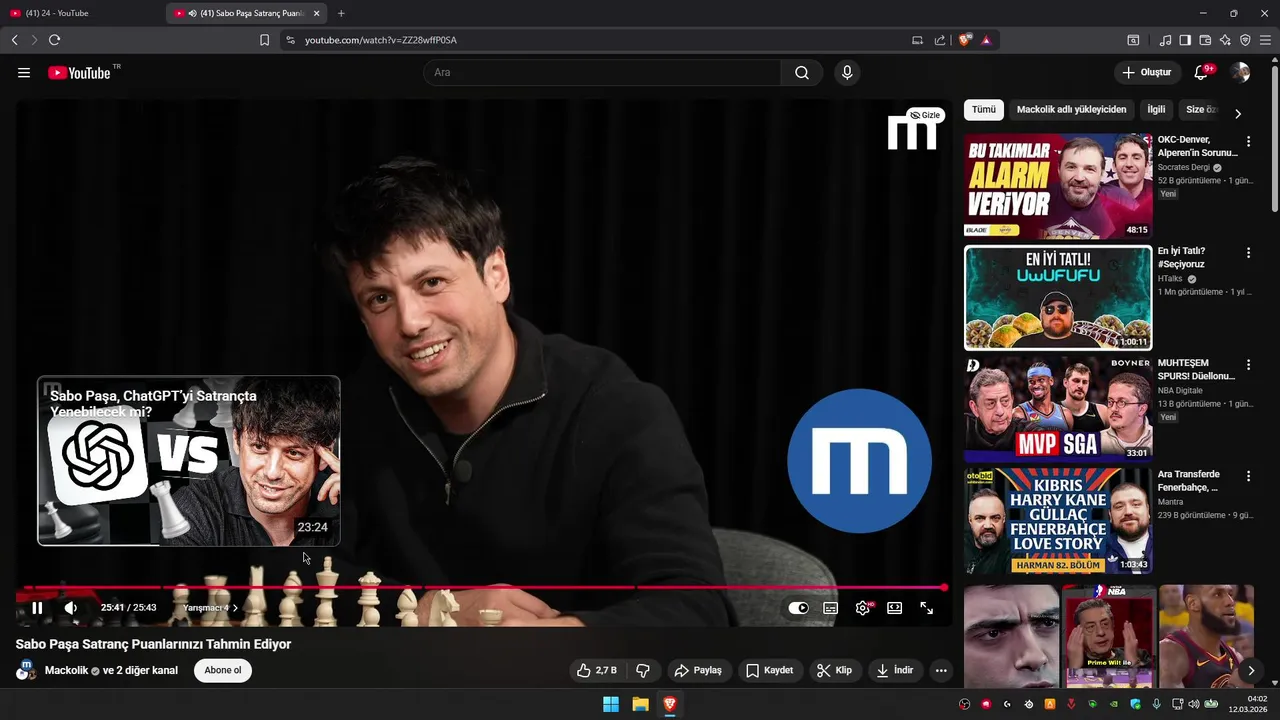Click the search magnifier button
The width and height of the screenshot is (1280, 720).
(802, 73)
